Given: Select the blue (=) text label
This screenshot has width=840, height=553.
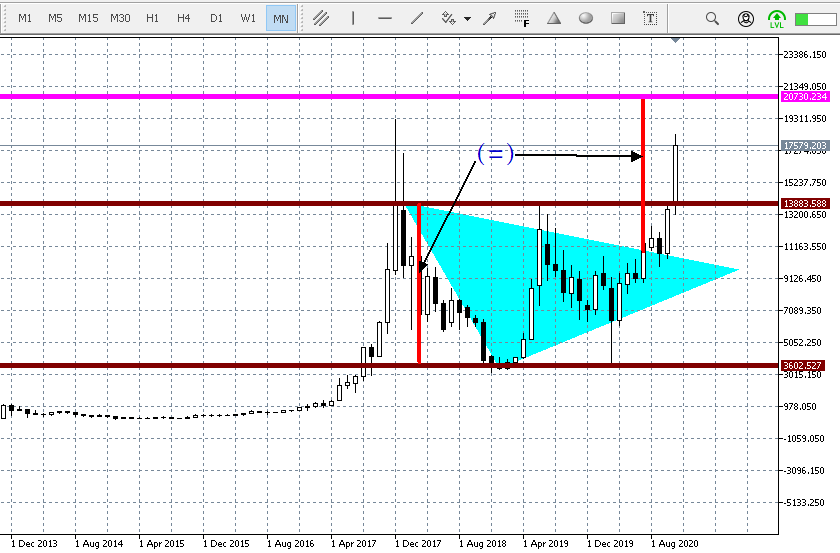Looking at the screenshot, I should (x=496, y=154).
